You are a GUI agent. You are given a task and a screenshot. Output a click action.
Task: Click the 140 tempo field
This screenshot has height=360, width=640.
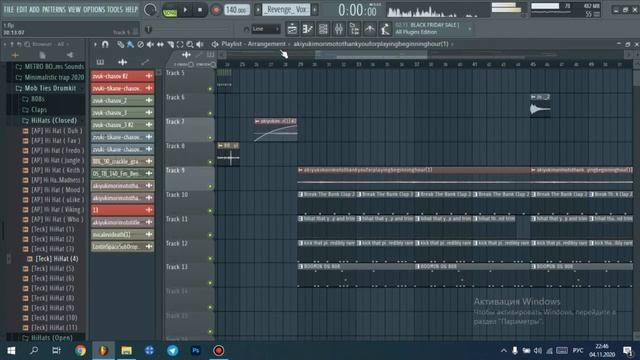[237, 9]
